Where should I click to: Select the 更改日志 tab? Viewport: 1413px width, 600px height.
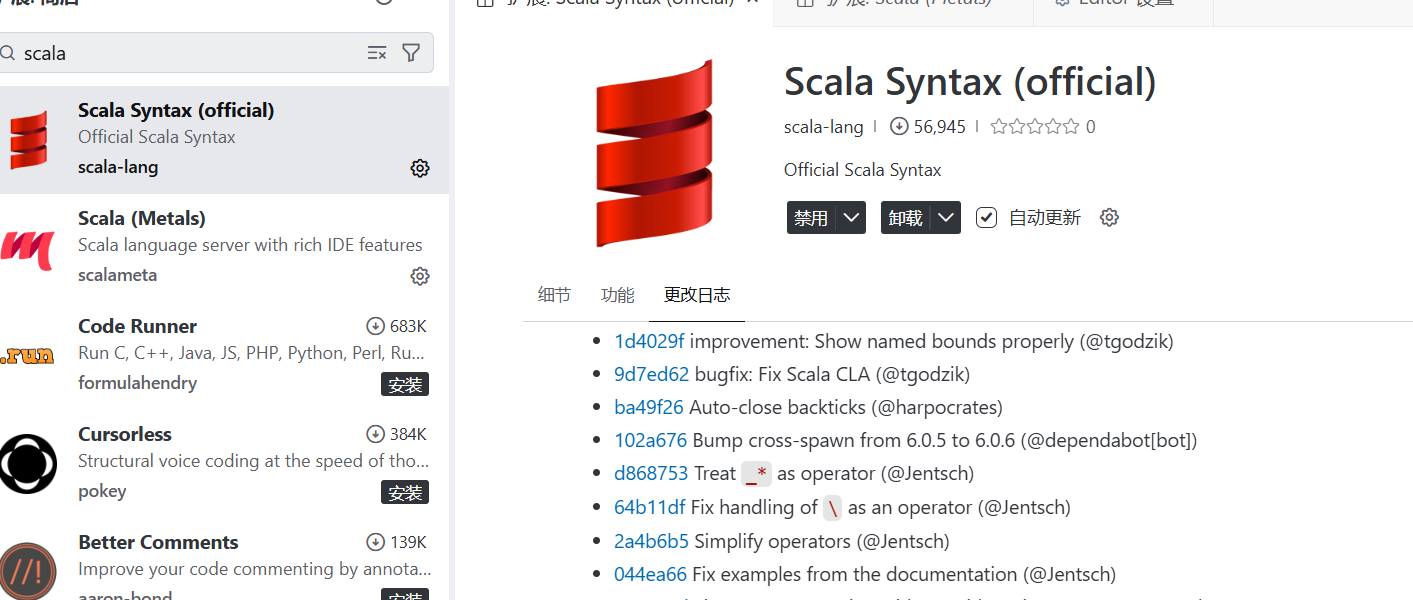click(x=697, y=295)
